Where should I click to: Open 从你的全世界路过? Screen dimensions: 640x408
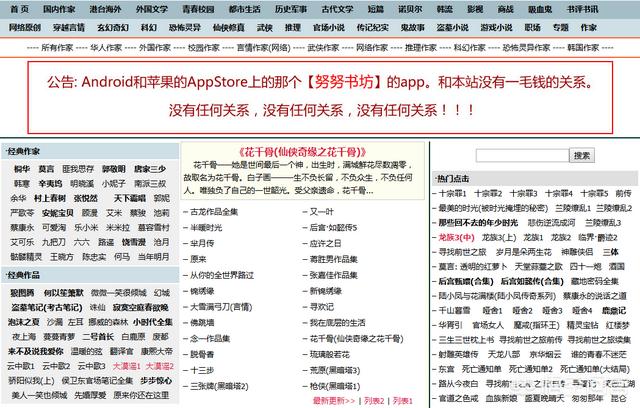222,275
